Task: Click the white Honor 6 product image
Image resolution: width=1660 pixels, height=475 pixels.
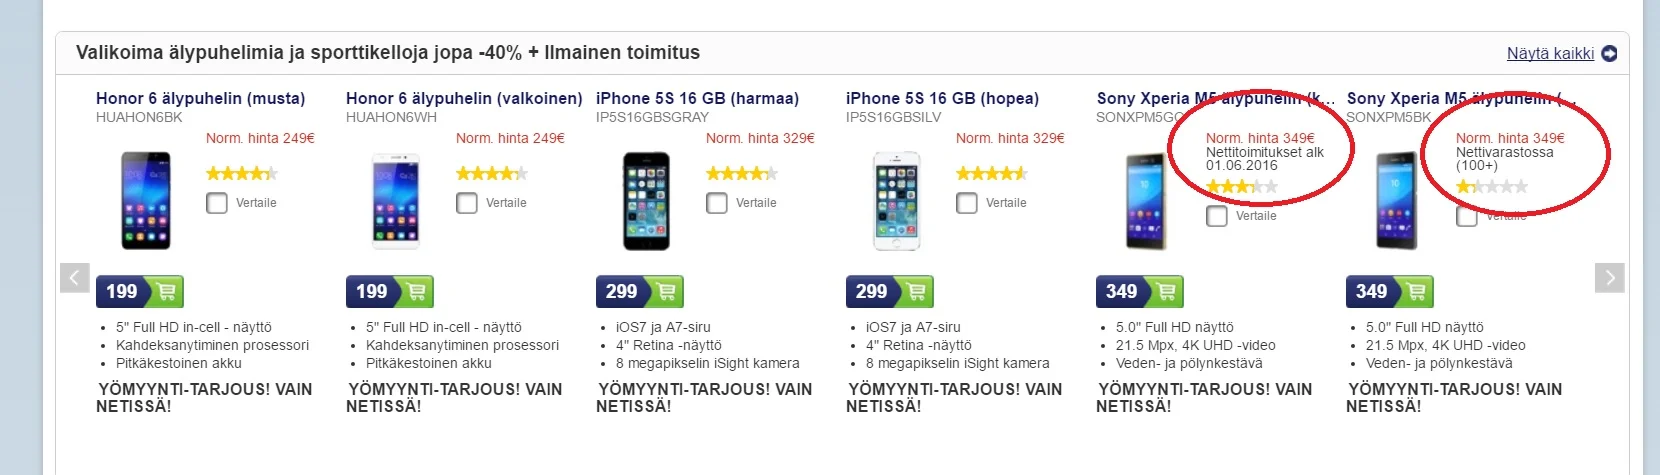Action: tap(396, 200)
